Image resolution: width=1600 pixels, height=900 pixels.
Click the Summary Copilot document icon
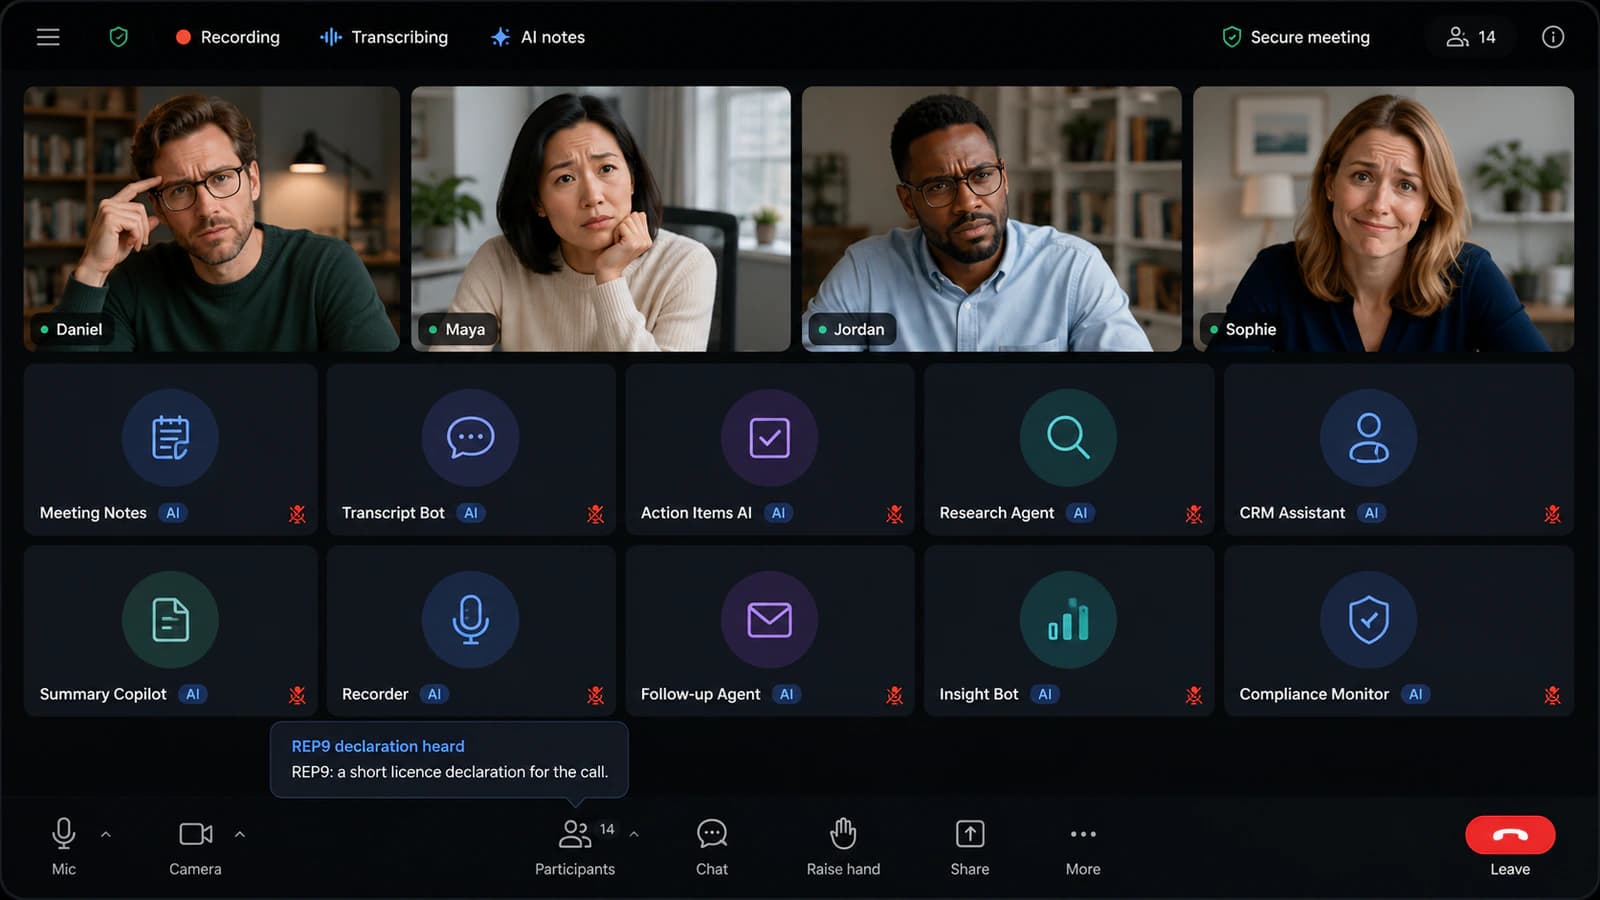click(170, 619)
